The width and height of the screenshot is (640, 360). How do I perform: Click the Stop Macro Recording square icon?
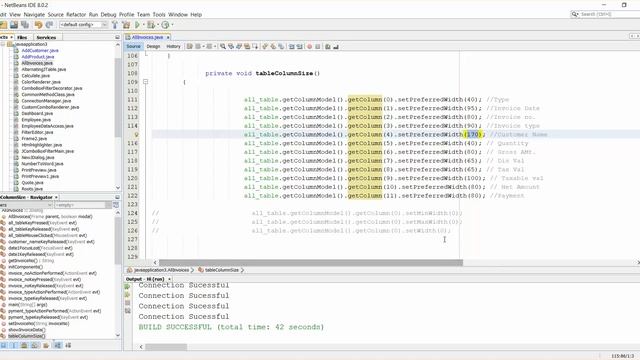coord(318,47)
